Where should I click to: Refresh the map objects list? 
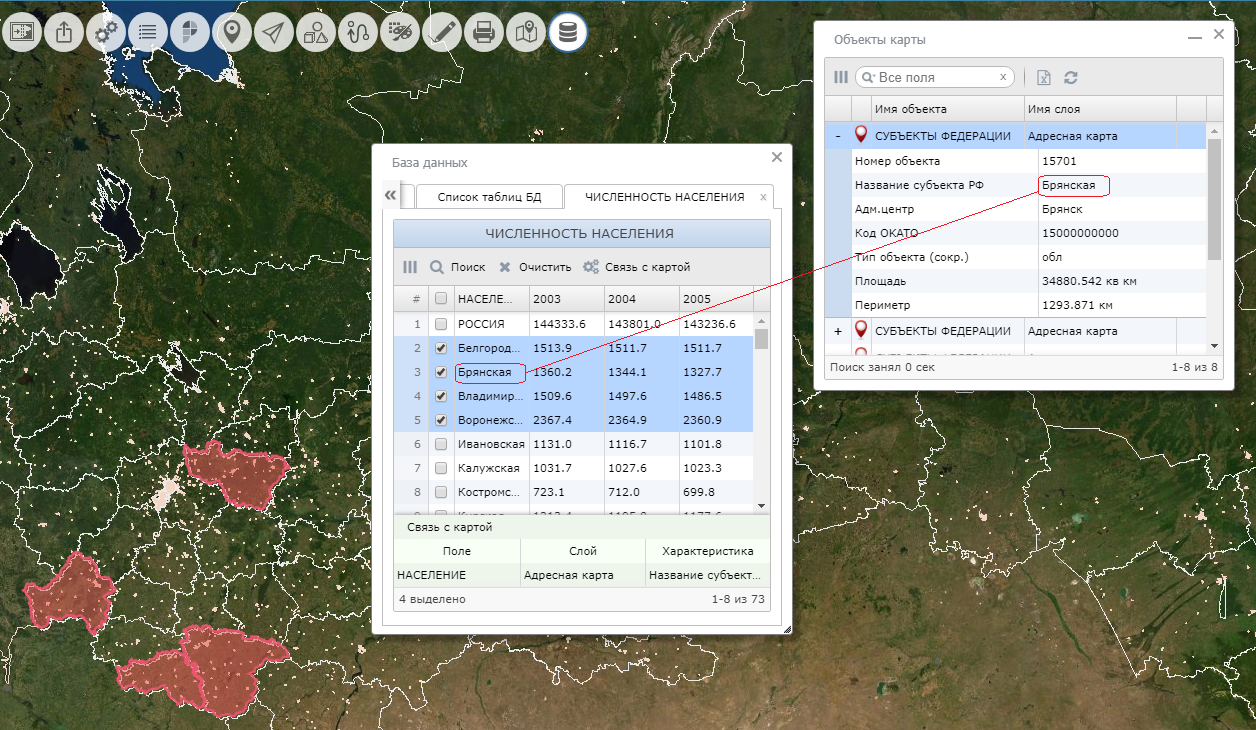coord(1070,78)
